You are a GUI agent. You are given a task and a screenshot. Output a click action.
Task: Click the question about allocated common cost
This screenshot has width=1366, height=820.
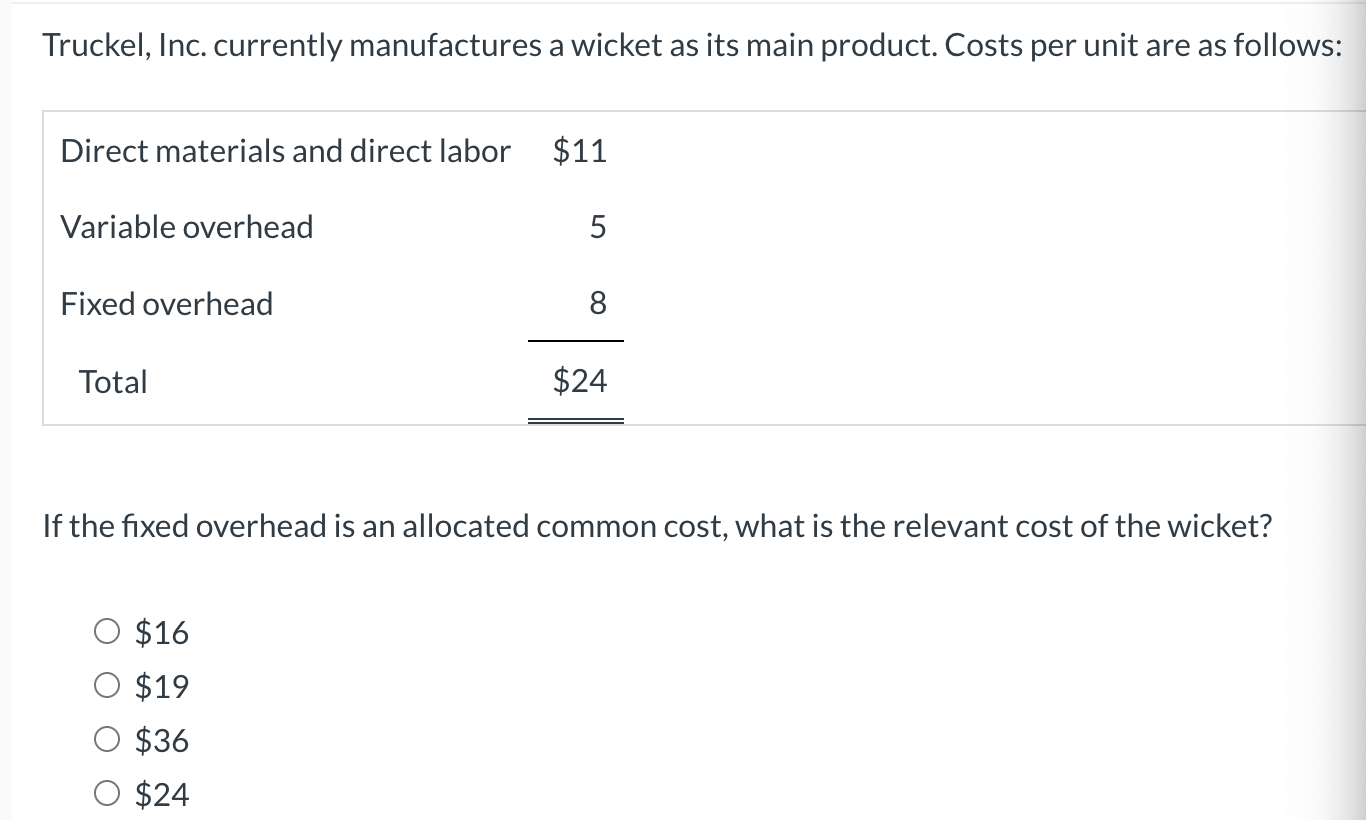(657, 525)
